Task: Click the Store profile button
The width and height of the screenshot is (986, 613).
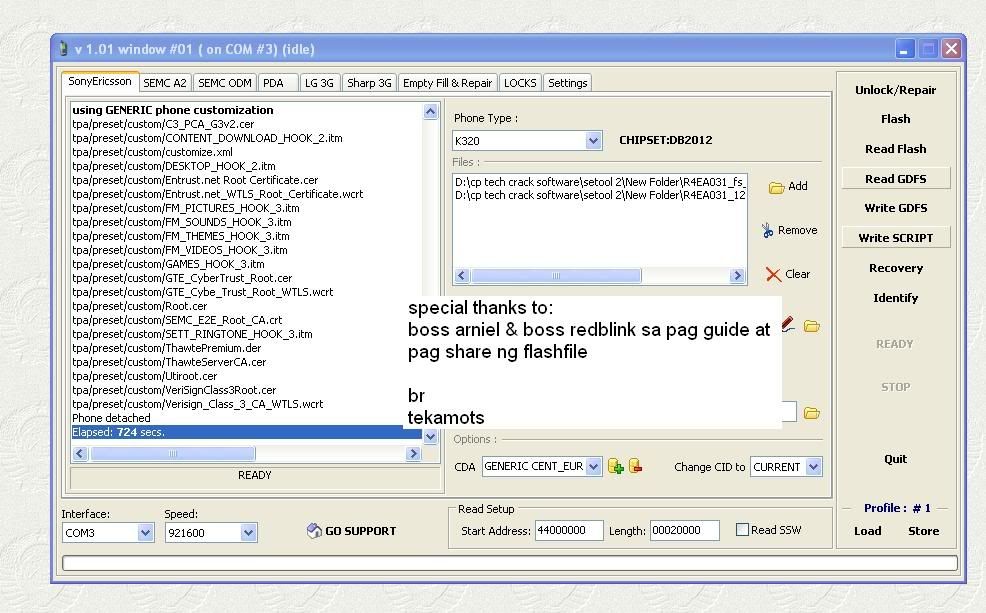Action: [924, 531]
